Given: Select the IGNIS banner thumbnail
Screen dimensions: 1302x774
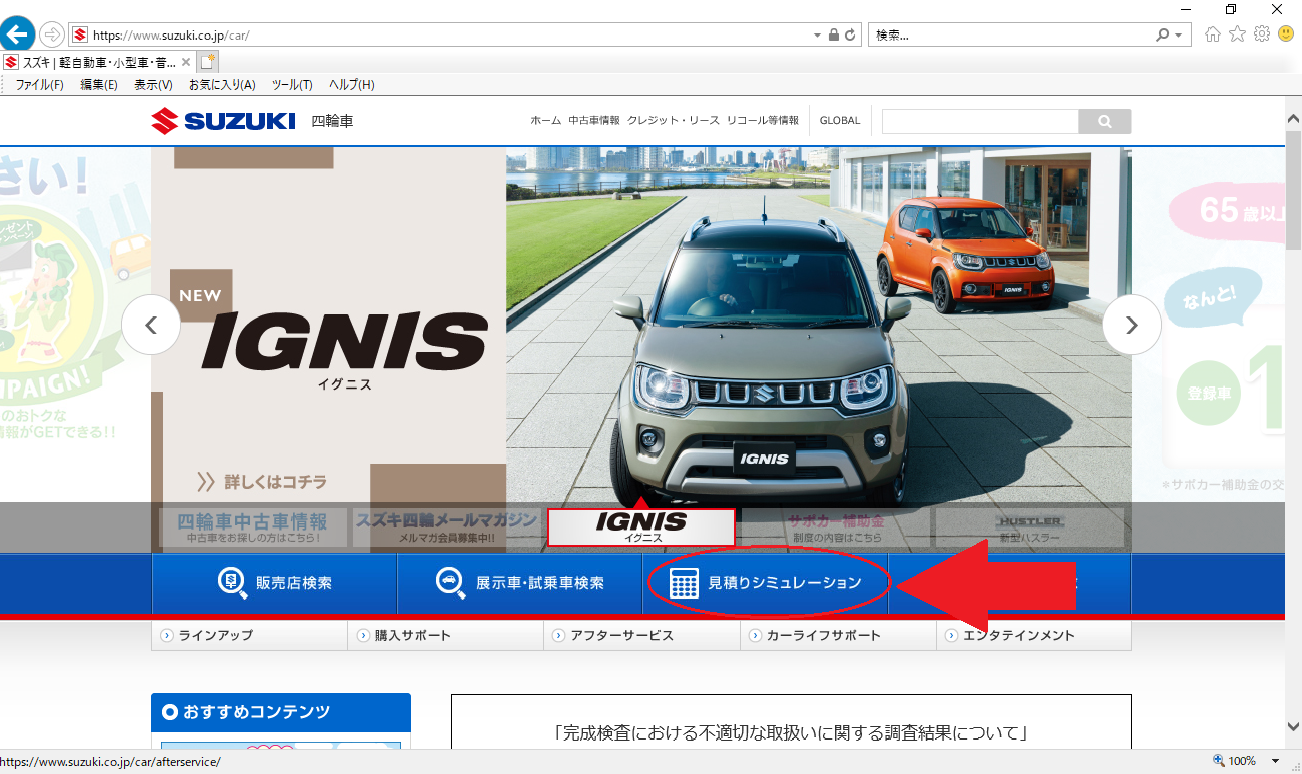Looking at the screenshot, I should 641,527.
